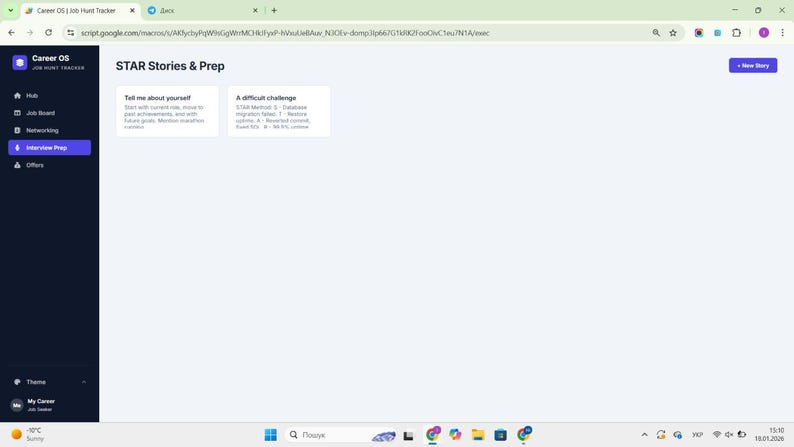Open a new browser tab
Image resolution: width=794 pixels, height=447 pixels.
[x=274, y=10]
